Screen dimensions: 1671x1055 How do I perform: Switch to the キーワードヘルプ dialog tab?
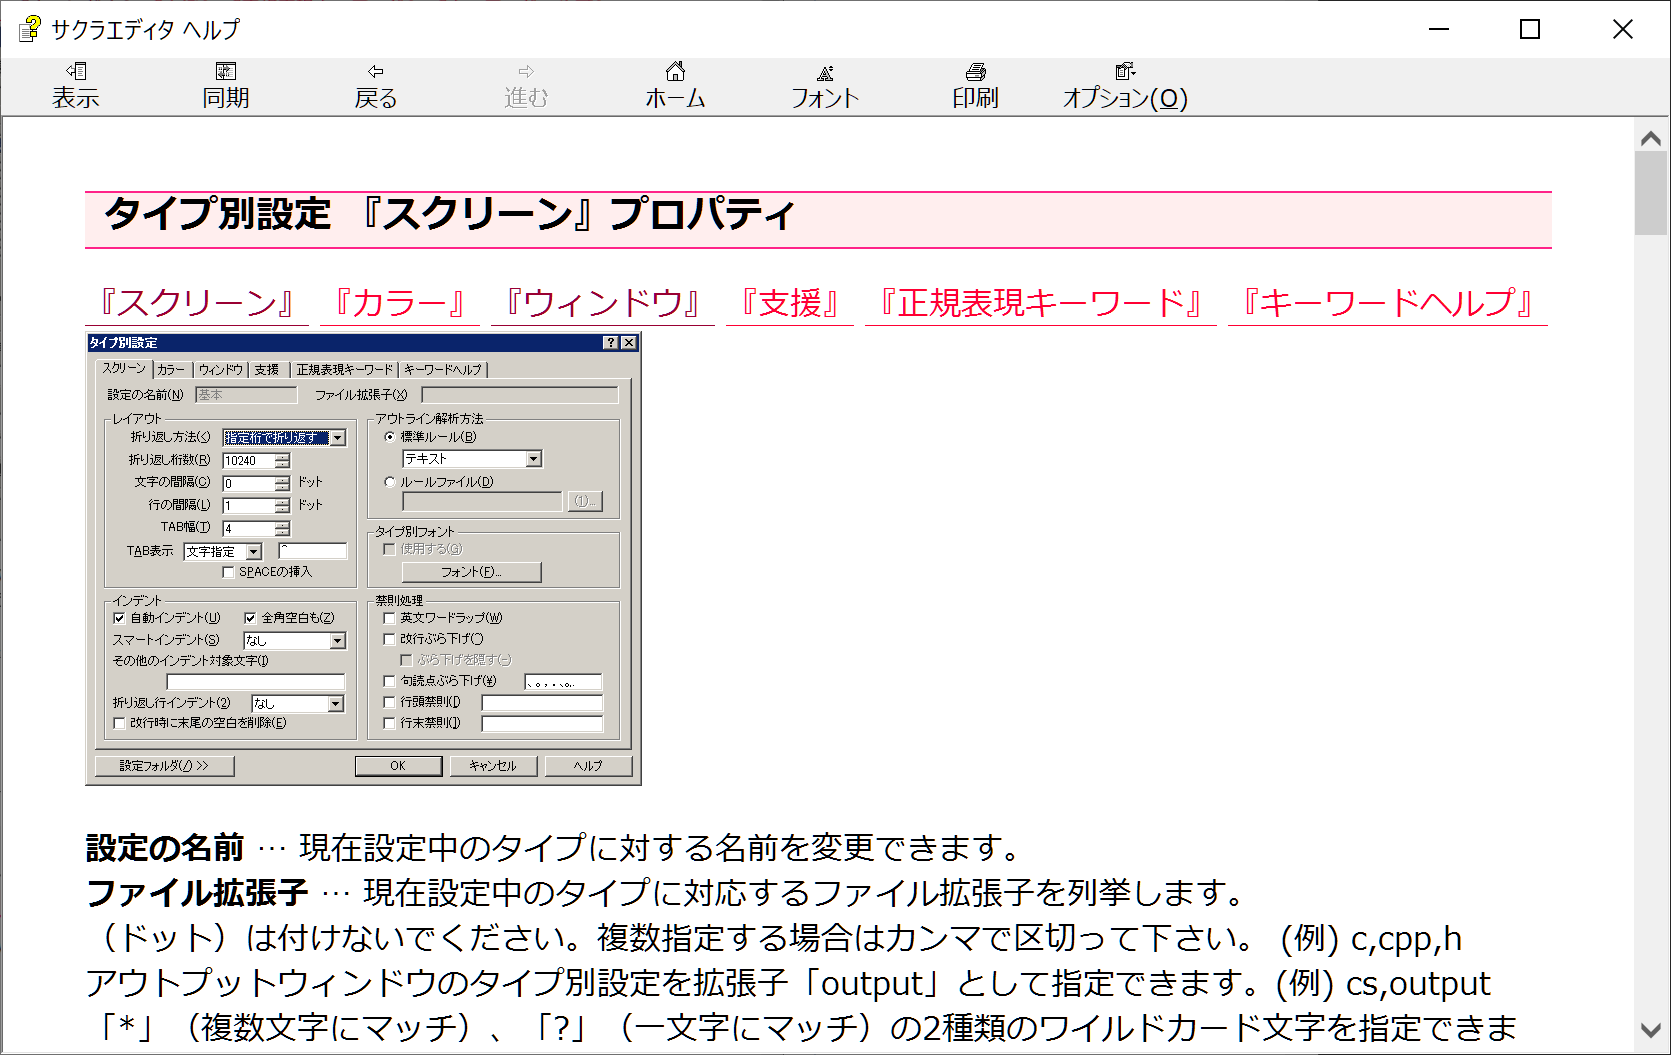pos(443,370)
